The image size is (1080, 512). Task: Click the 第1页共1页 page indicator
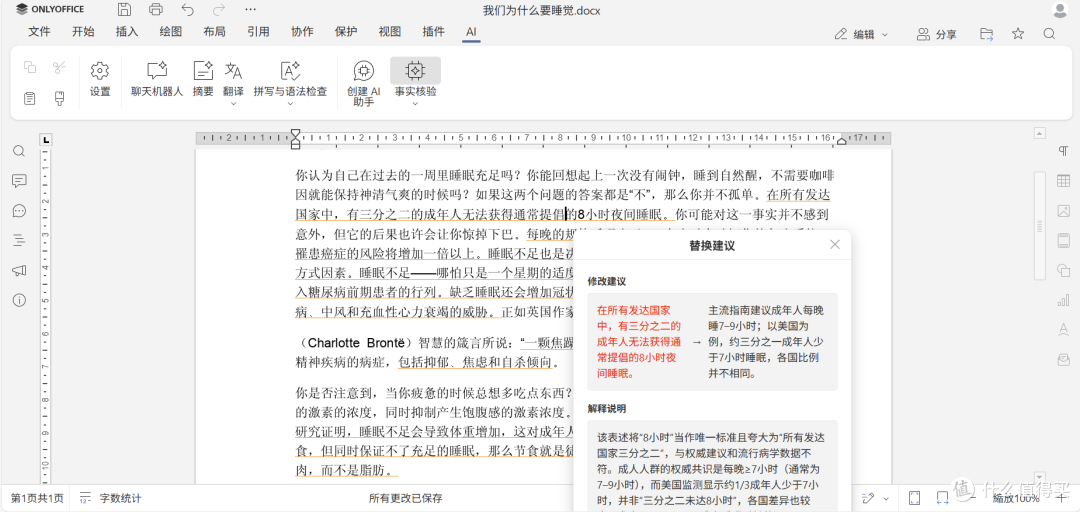click(x=37, y=498)
